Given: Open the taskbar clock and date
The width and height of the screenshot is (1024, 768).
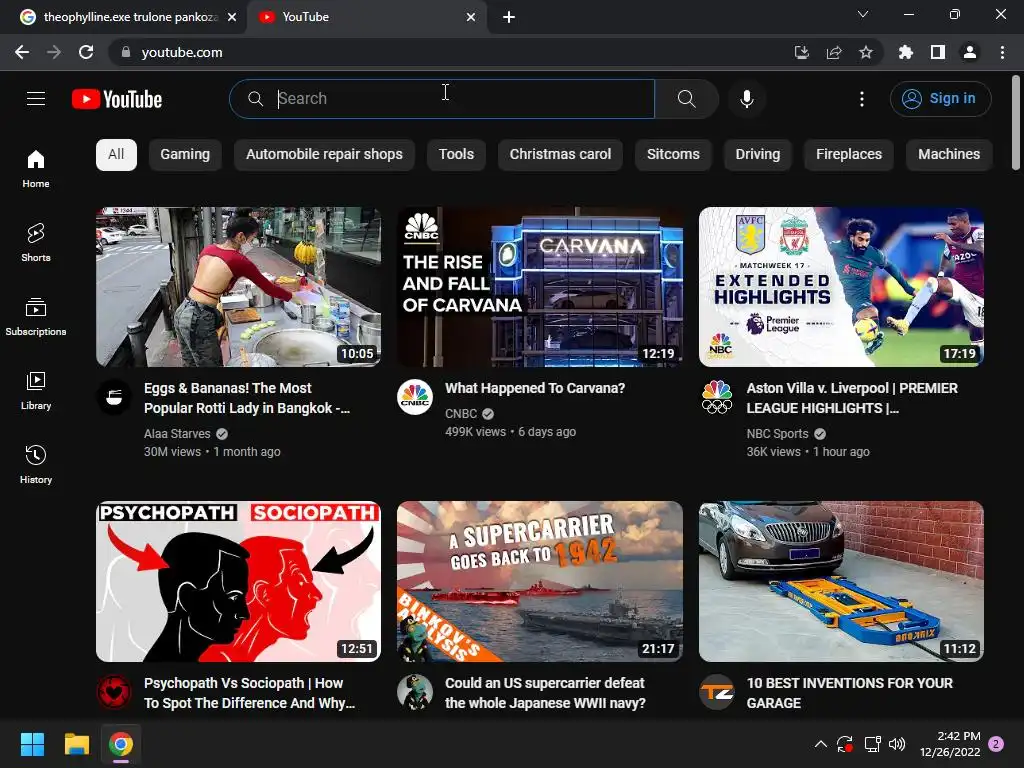Looking at the screenshot, I should [x=950, y=744].
